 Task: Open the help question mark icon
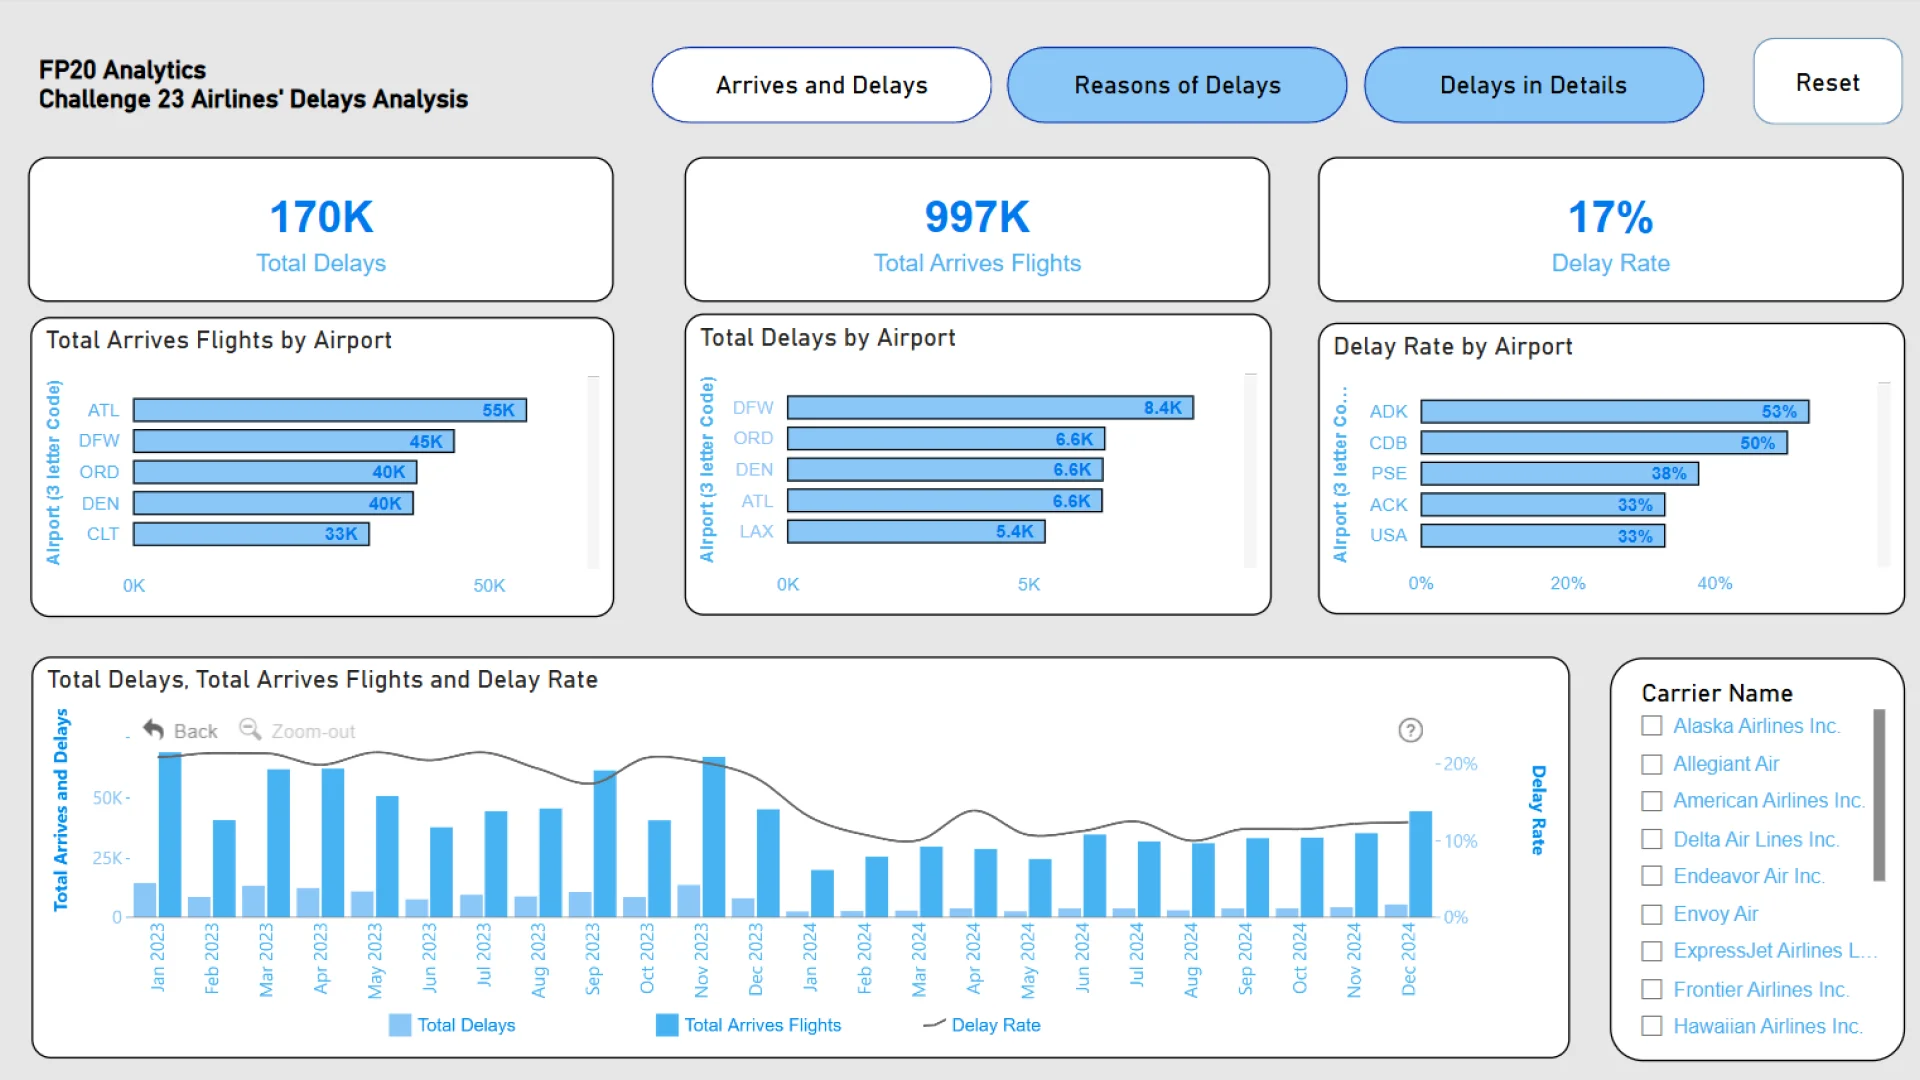coord(1410,731)
